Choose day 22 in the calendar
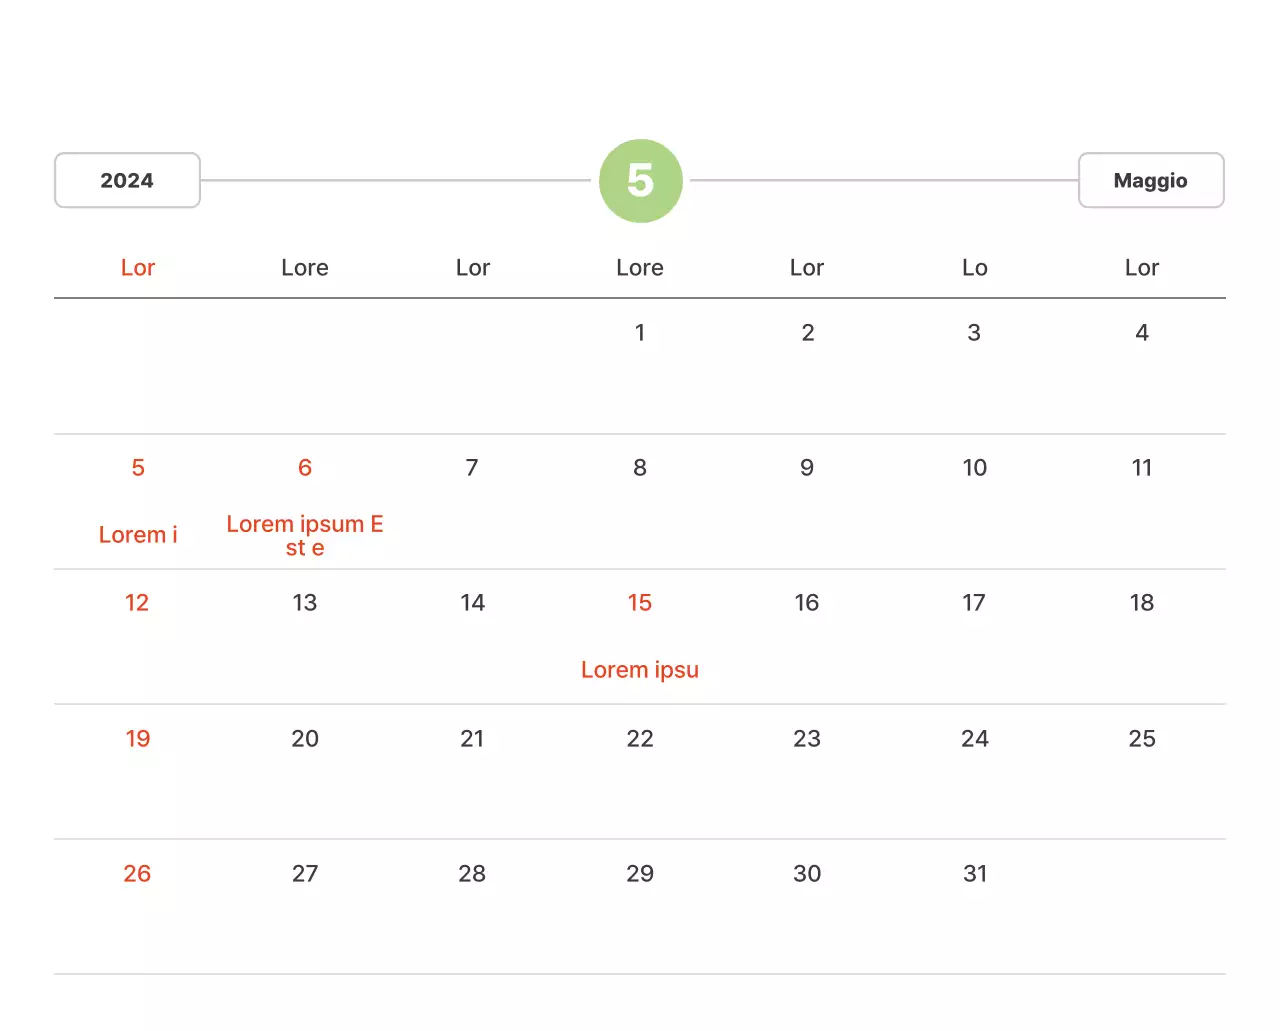 point(640,739)
